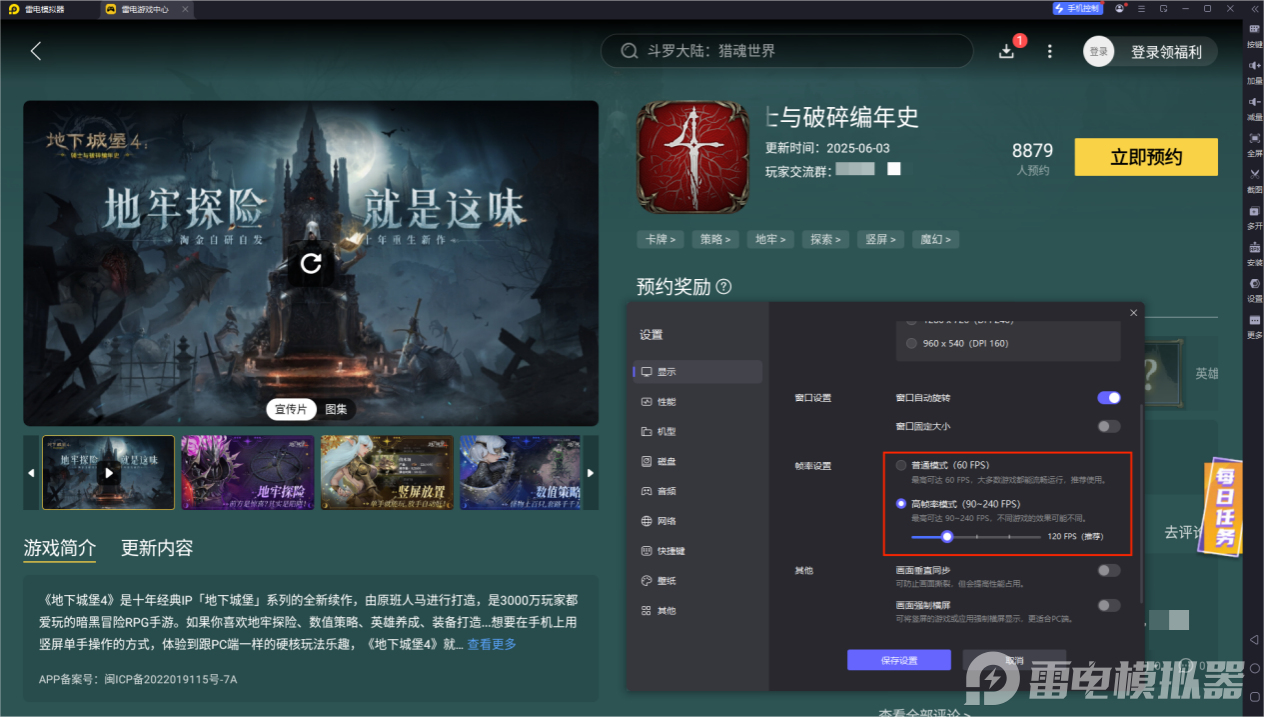Open downloads icon with red badge
Image resolution: width=1264 pixels, height=717 pixels.
(x=1007, y=51)
